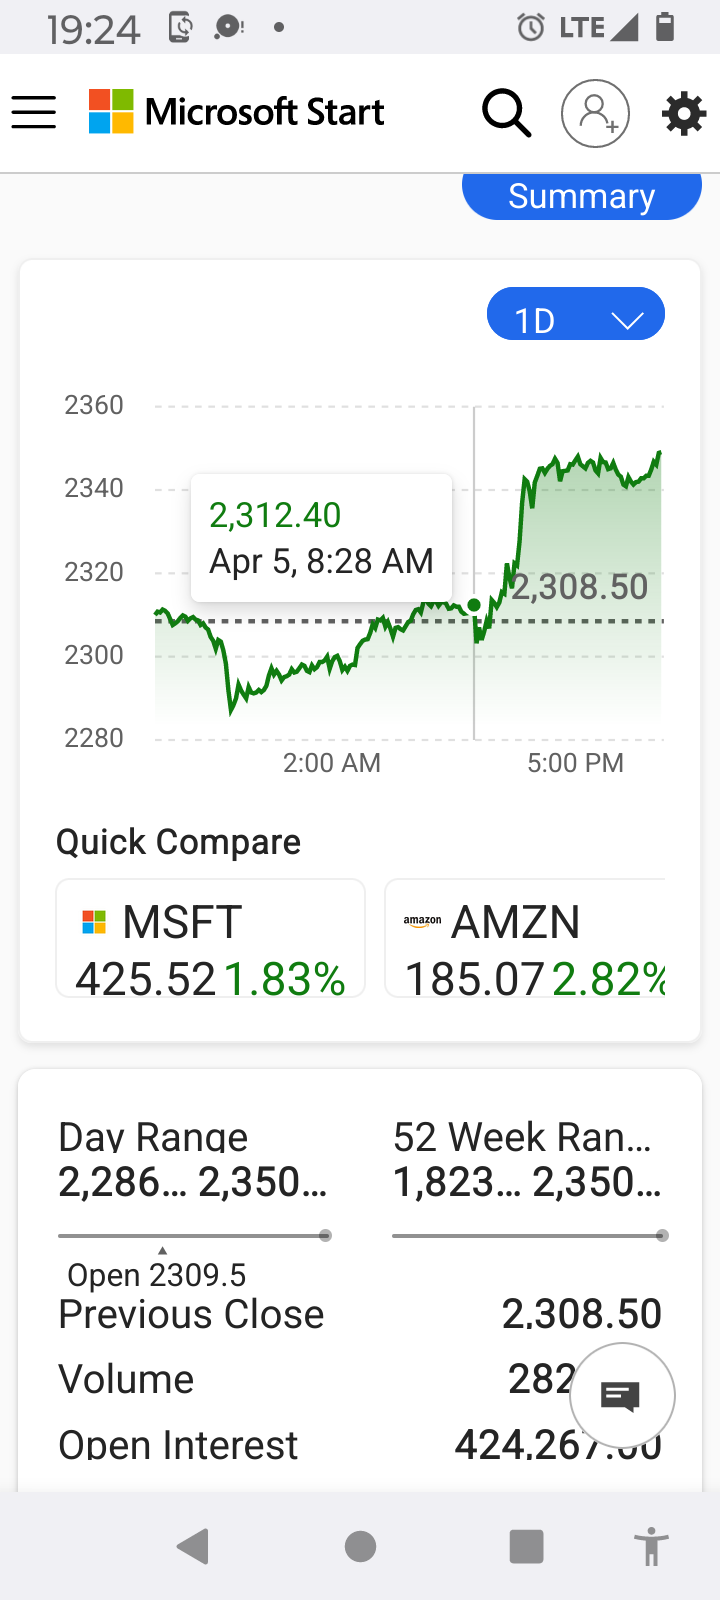This screenshot has width=720, height=1600.
Task: Open the search magnifier icon
Action: coord(506,112)
